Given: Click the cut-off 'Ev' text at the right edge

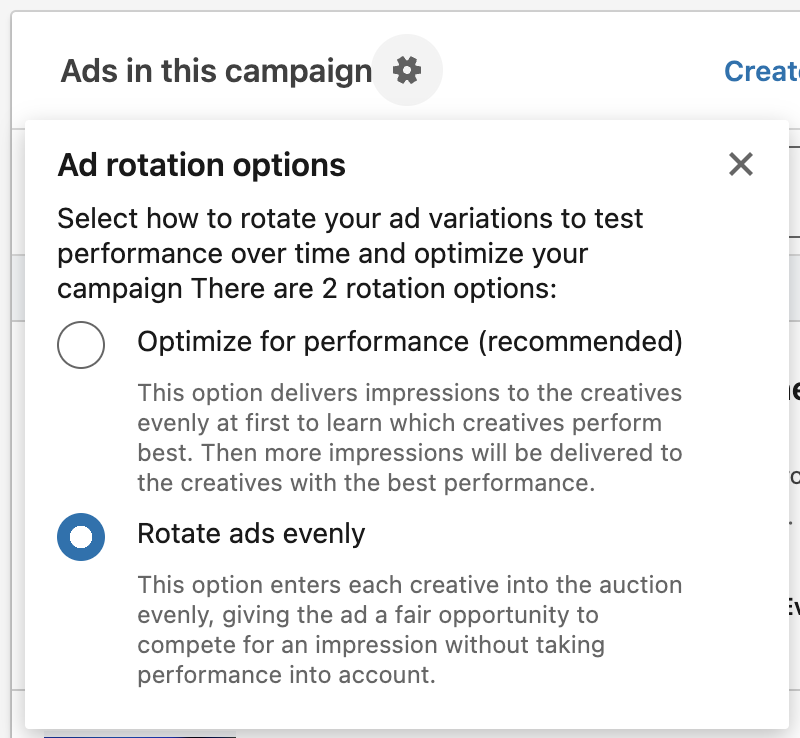Looking at the screenshot, I should click(794, 606).
